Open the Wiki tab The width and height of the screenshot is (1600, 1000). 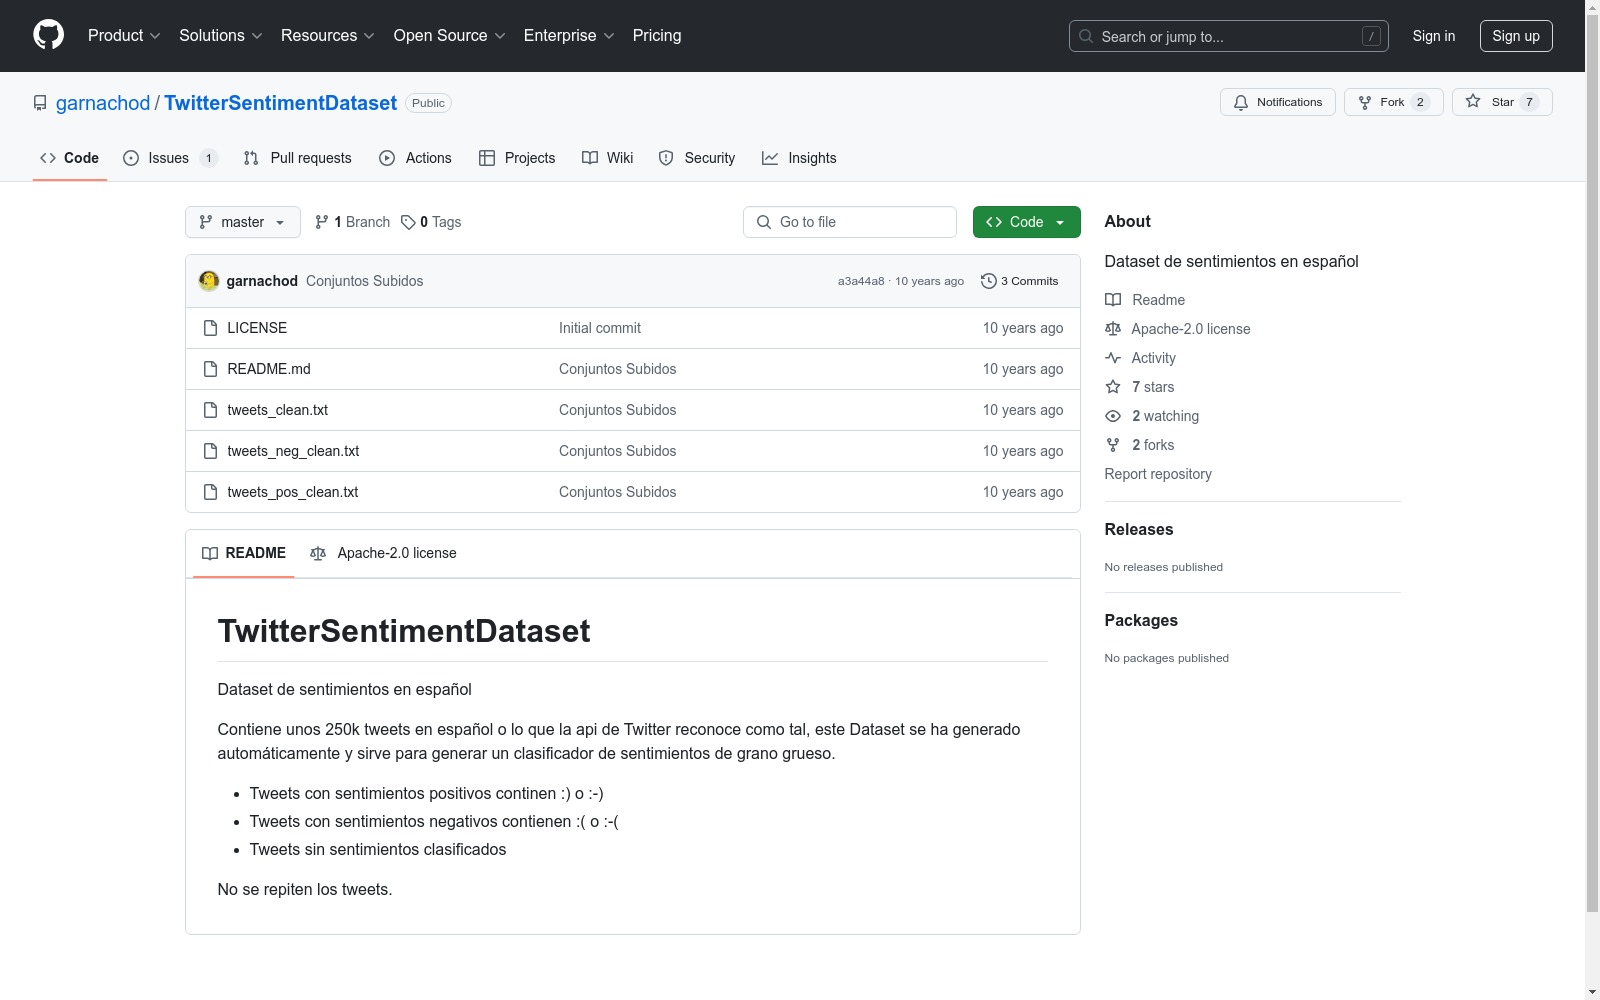point(608,158)
